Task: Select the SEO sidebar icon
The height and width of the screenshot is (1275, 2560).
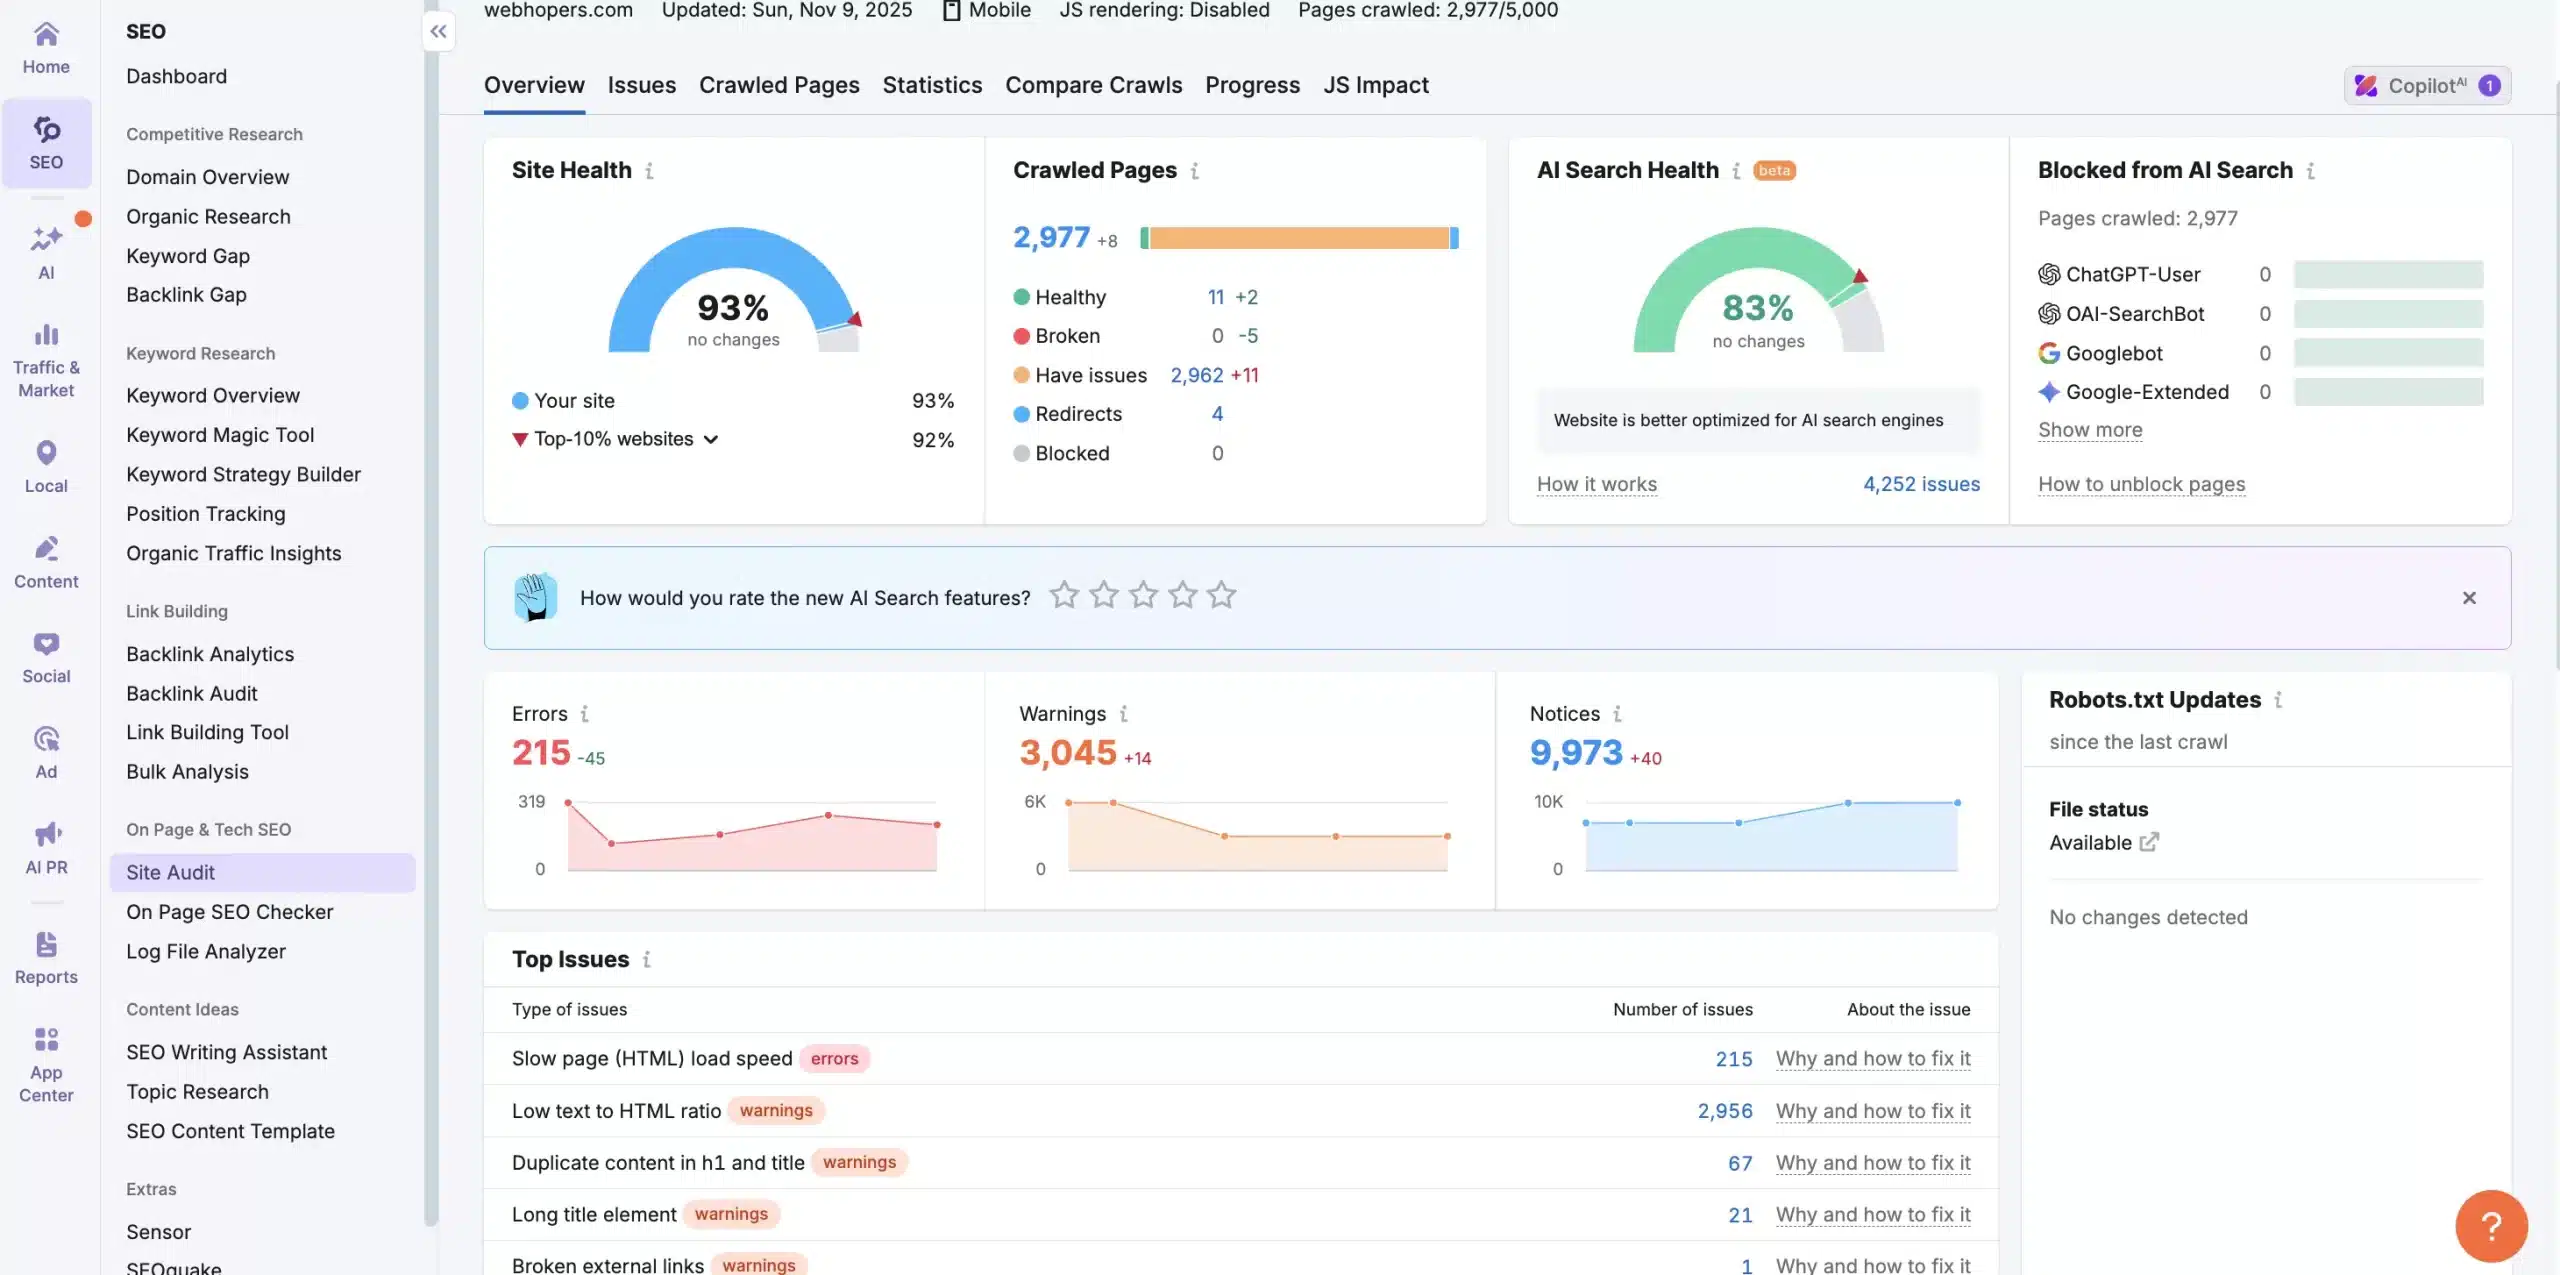Action: 46,143
